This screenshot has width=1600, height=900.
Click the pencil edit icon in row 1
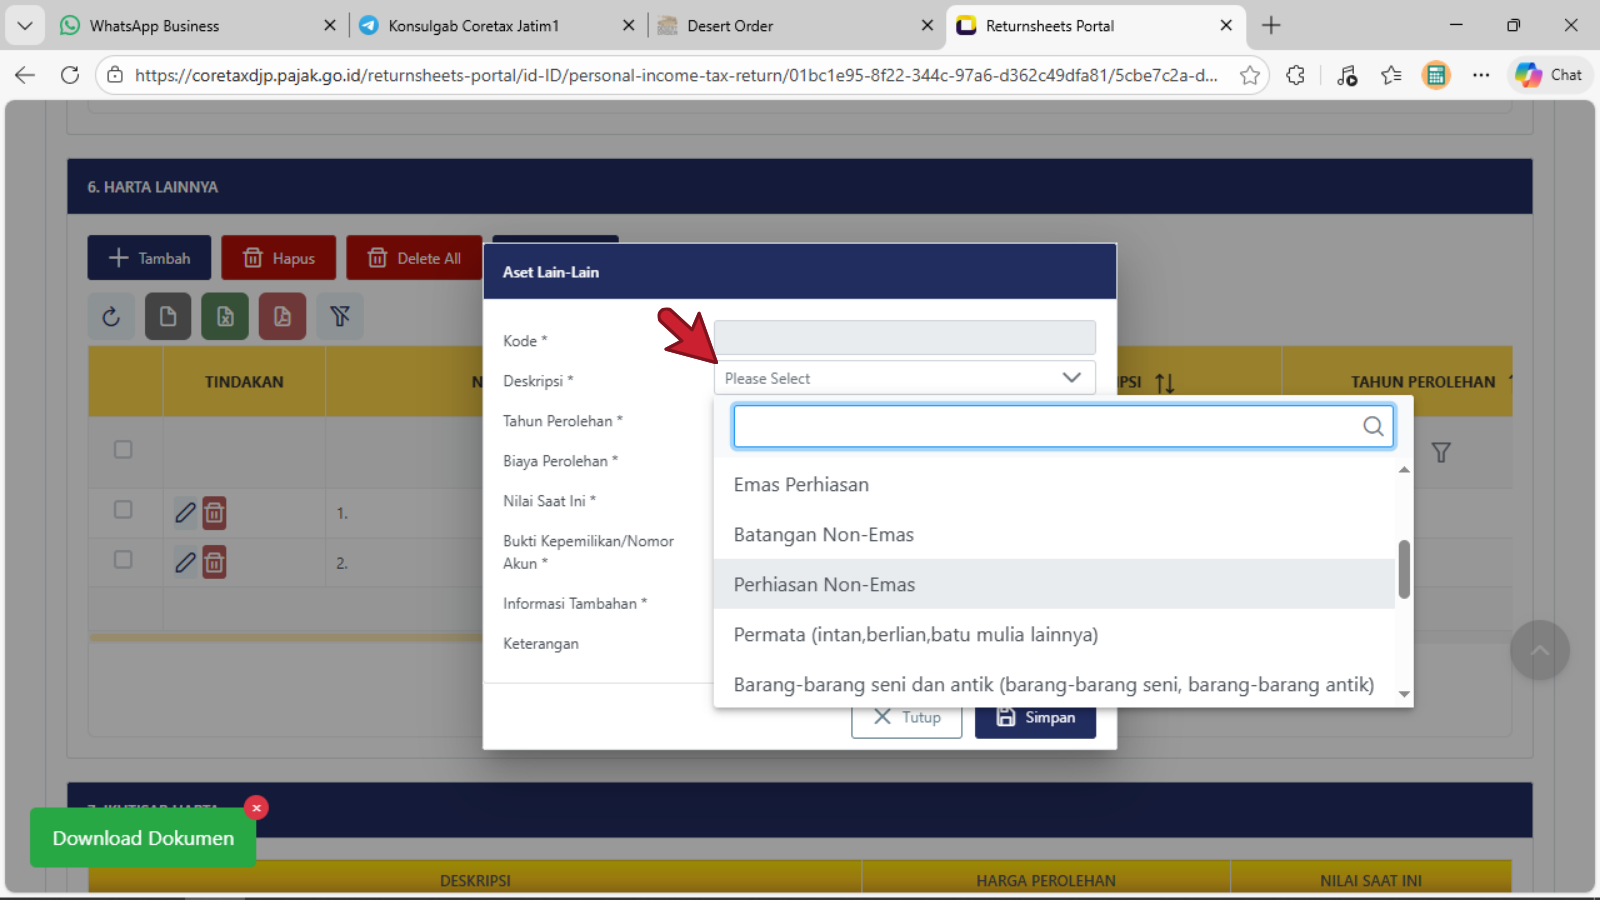click(x=185, y=513)
